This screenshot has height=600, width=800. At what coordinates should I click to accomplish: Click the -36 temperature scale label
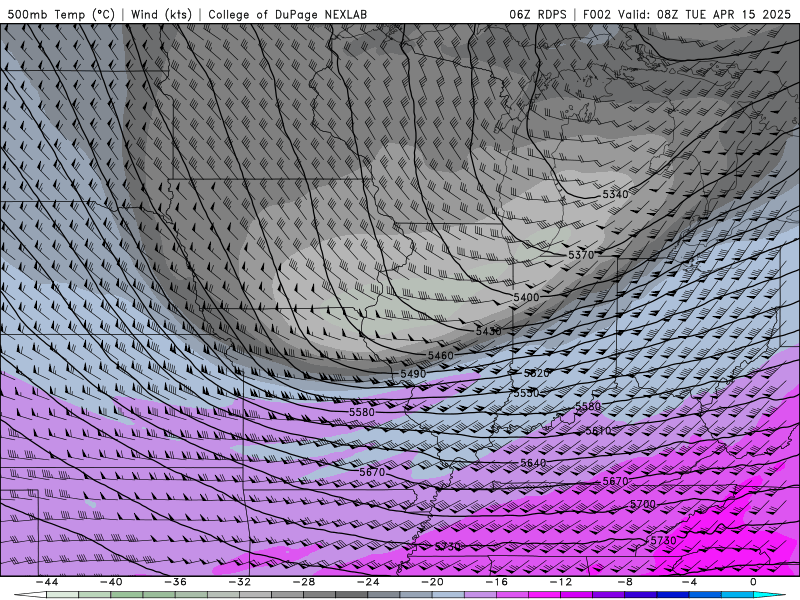click(x=175, y=582)
